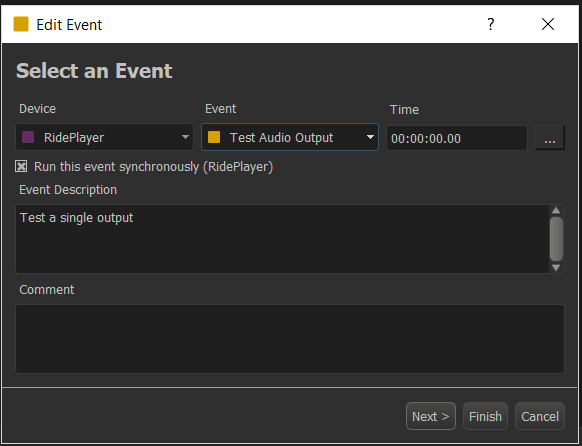Click inside the Comment text box
The width and height of the screenshot is (582, 446).
coord(290,339)
